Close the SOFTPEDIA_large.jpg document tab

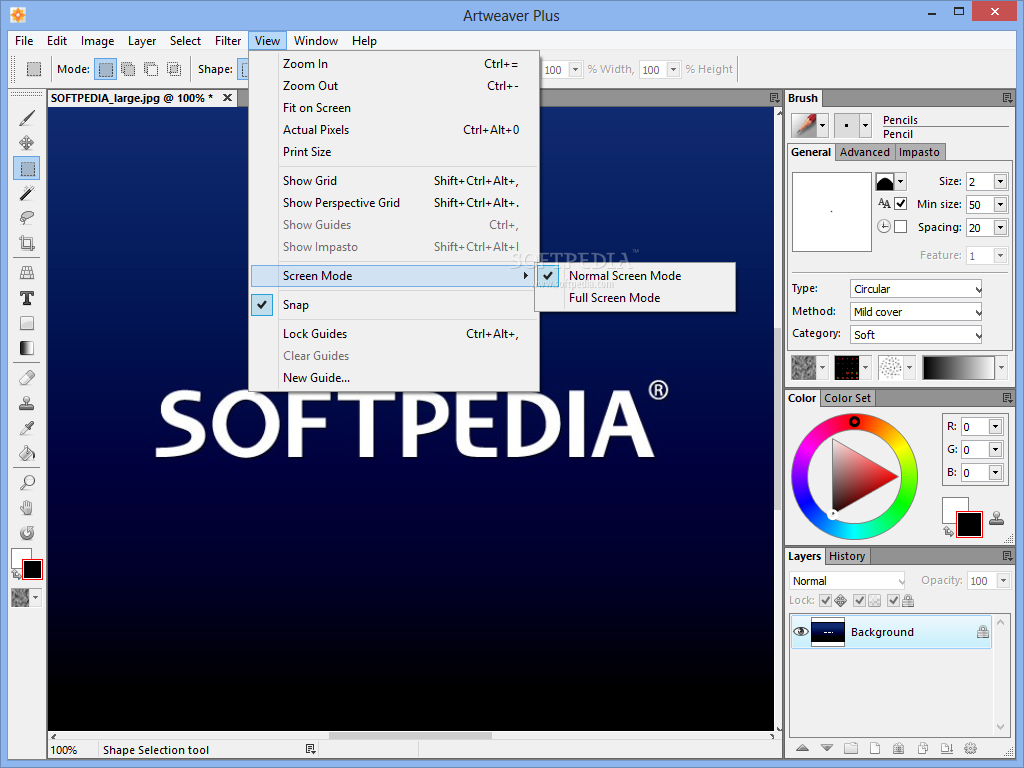click(227, 97)
